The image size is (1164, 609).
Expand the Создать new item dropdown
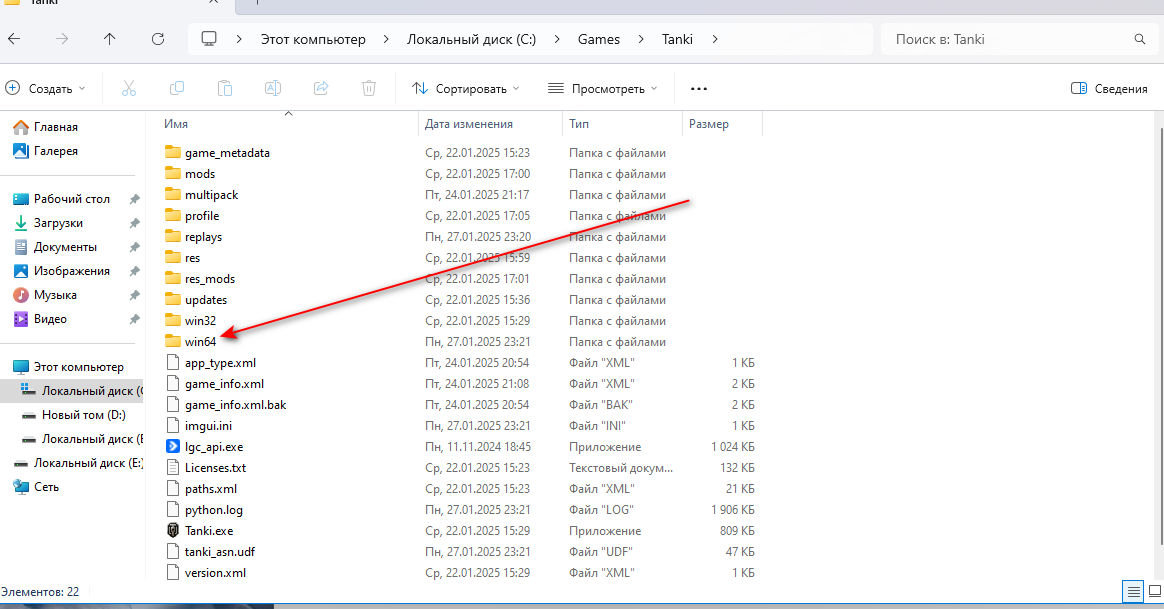(x=46, y=88)
